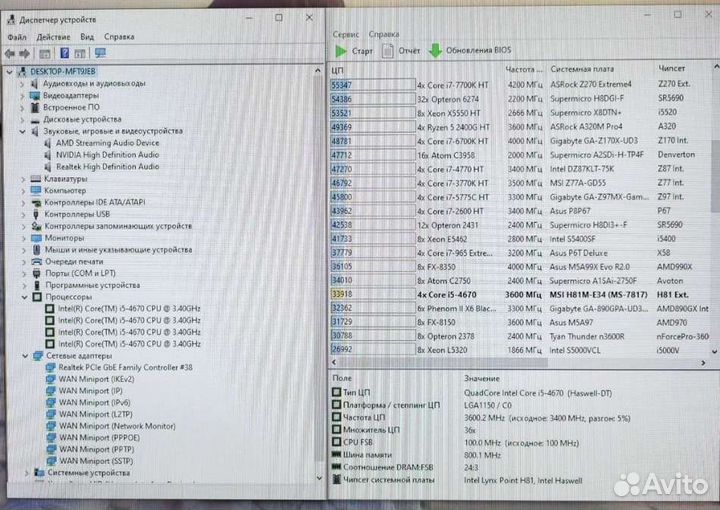Screen dimensions: 720x510
Task: Go back using Device Manager back arrow
Action: tap(10, 54)
